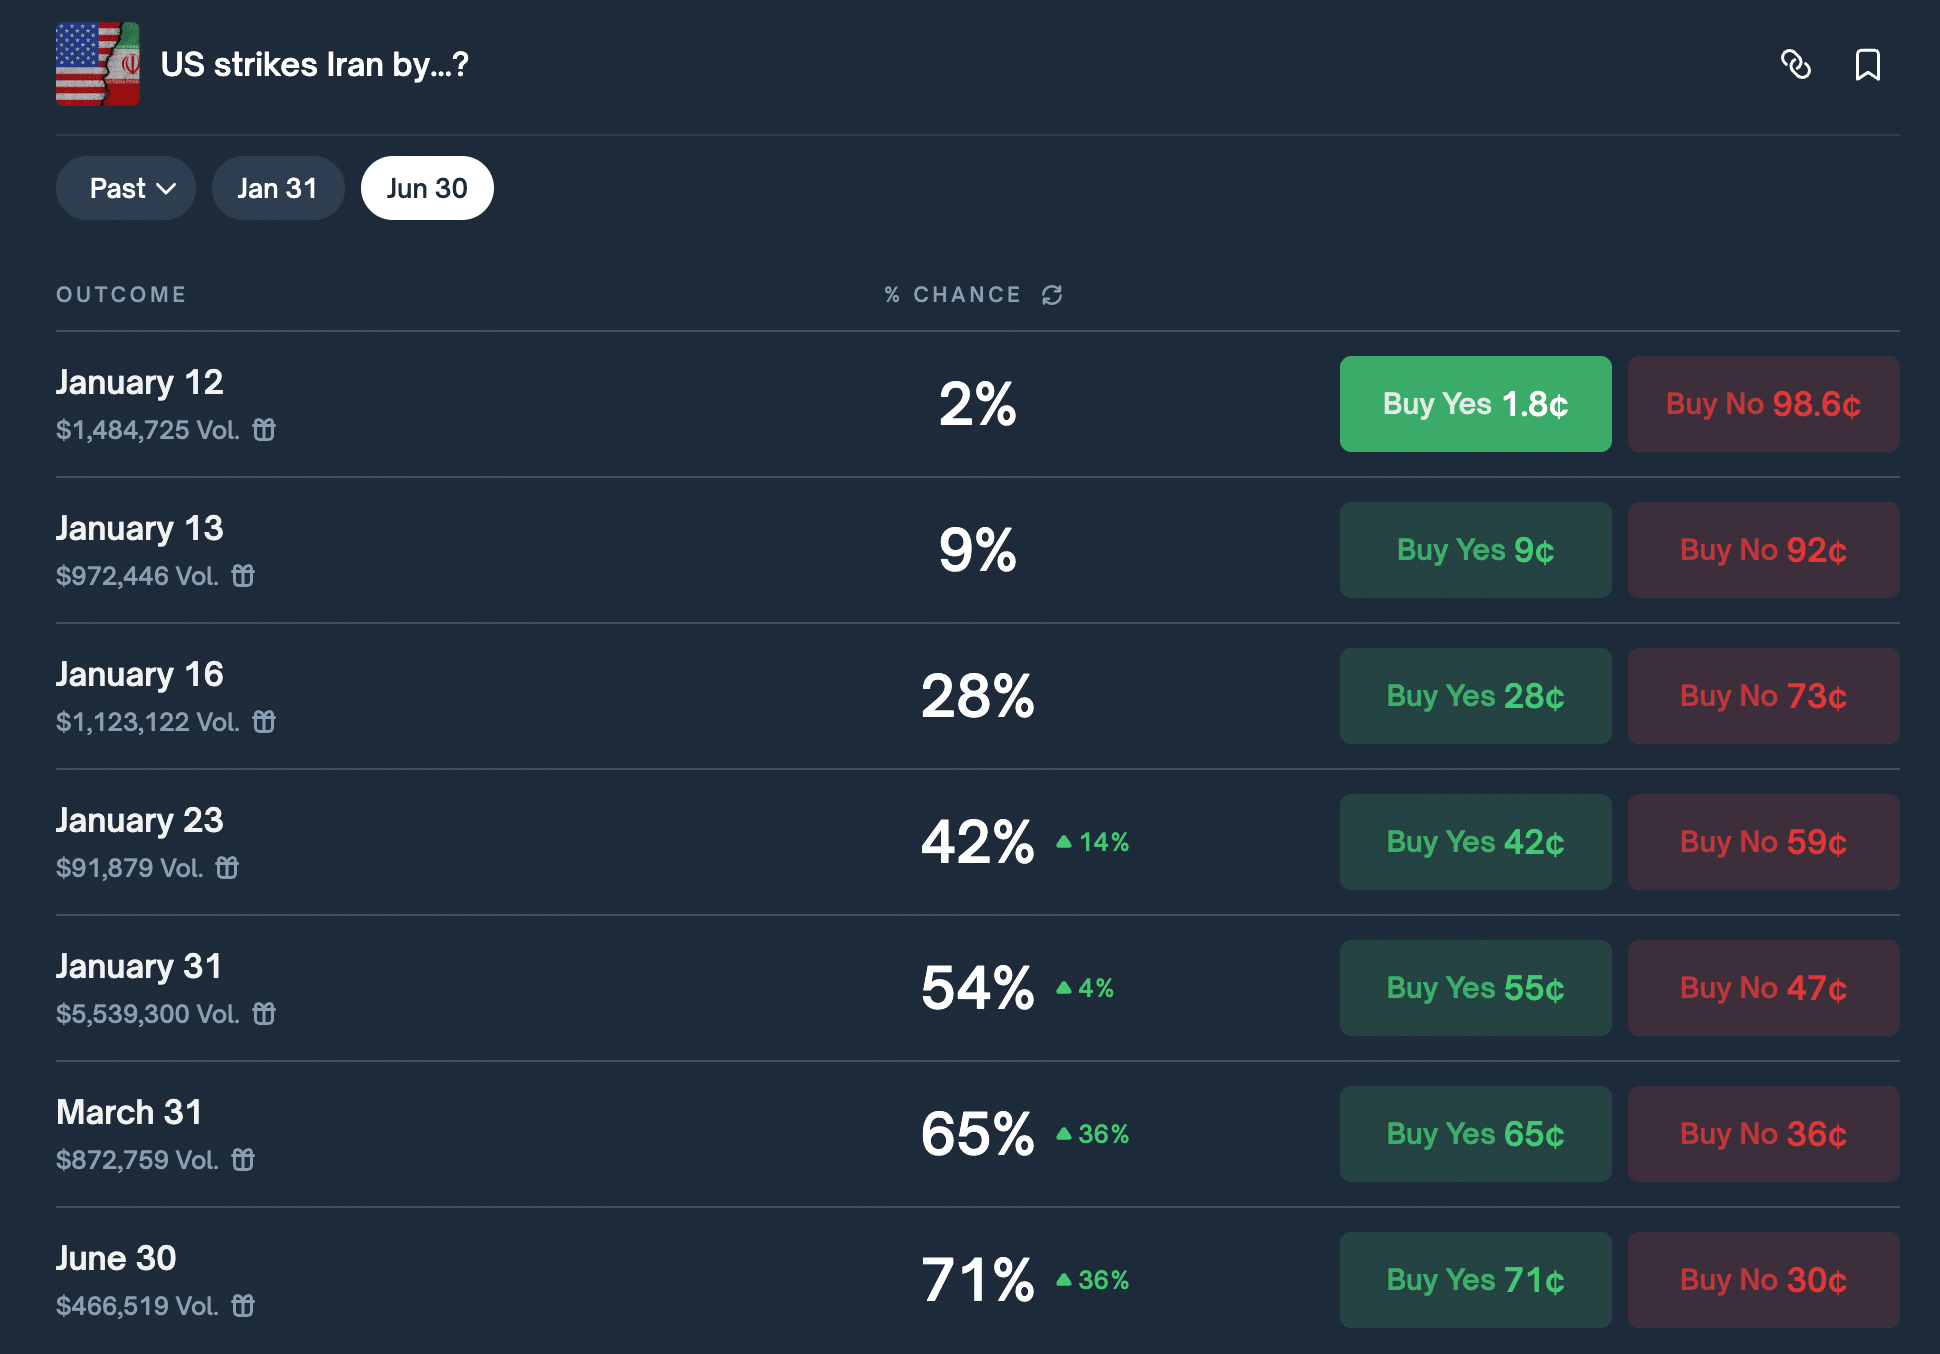Click the gift icon under January 23

pyautogui.click(x=228, y=868)
